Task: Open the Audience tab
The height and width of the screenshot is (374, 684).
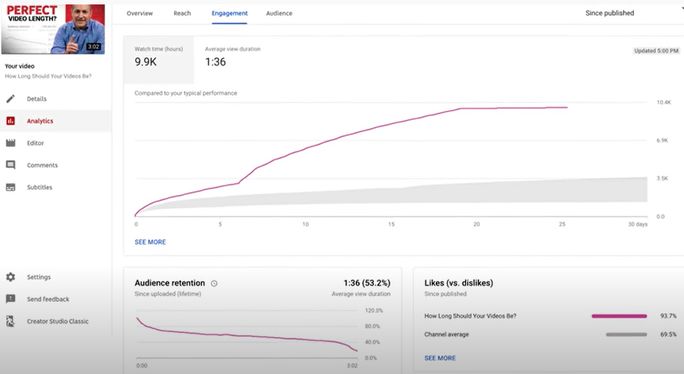Action: point(279,13)
